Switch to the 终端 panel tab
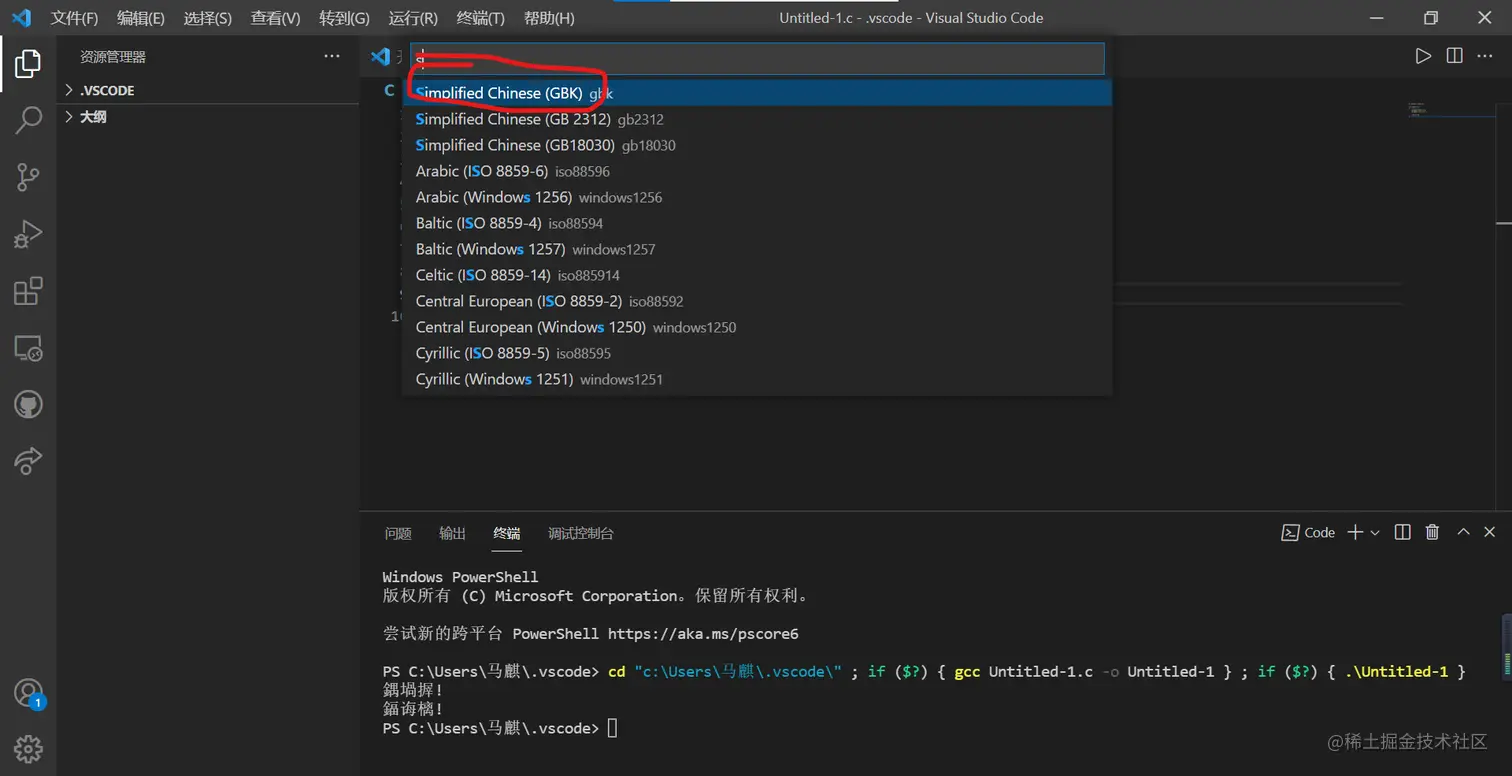This screenshot has height=776, width=1512. 506,533
